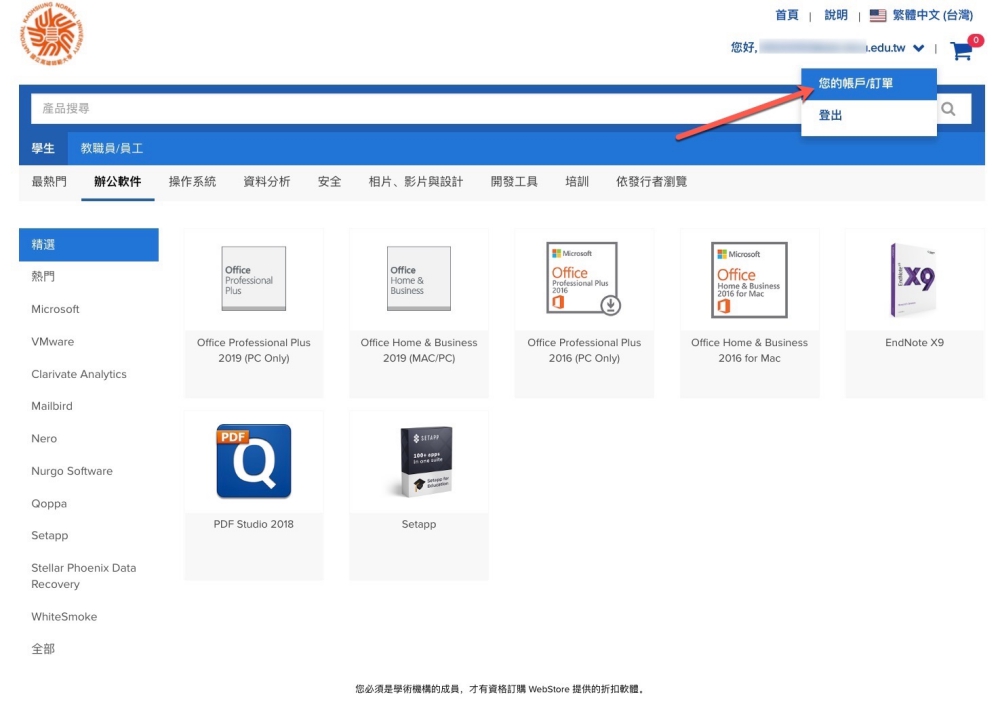Filter by Stellar Phoenix Data Recovery
1000x718 pixels.
point(84,576)
